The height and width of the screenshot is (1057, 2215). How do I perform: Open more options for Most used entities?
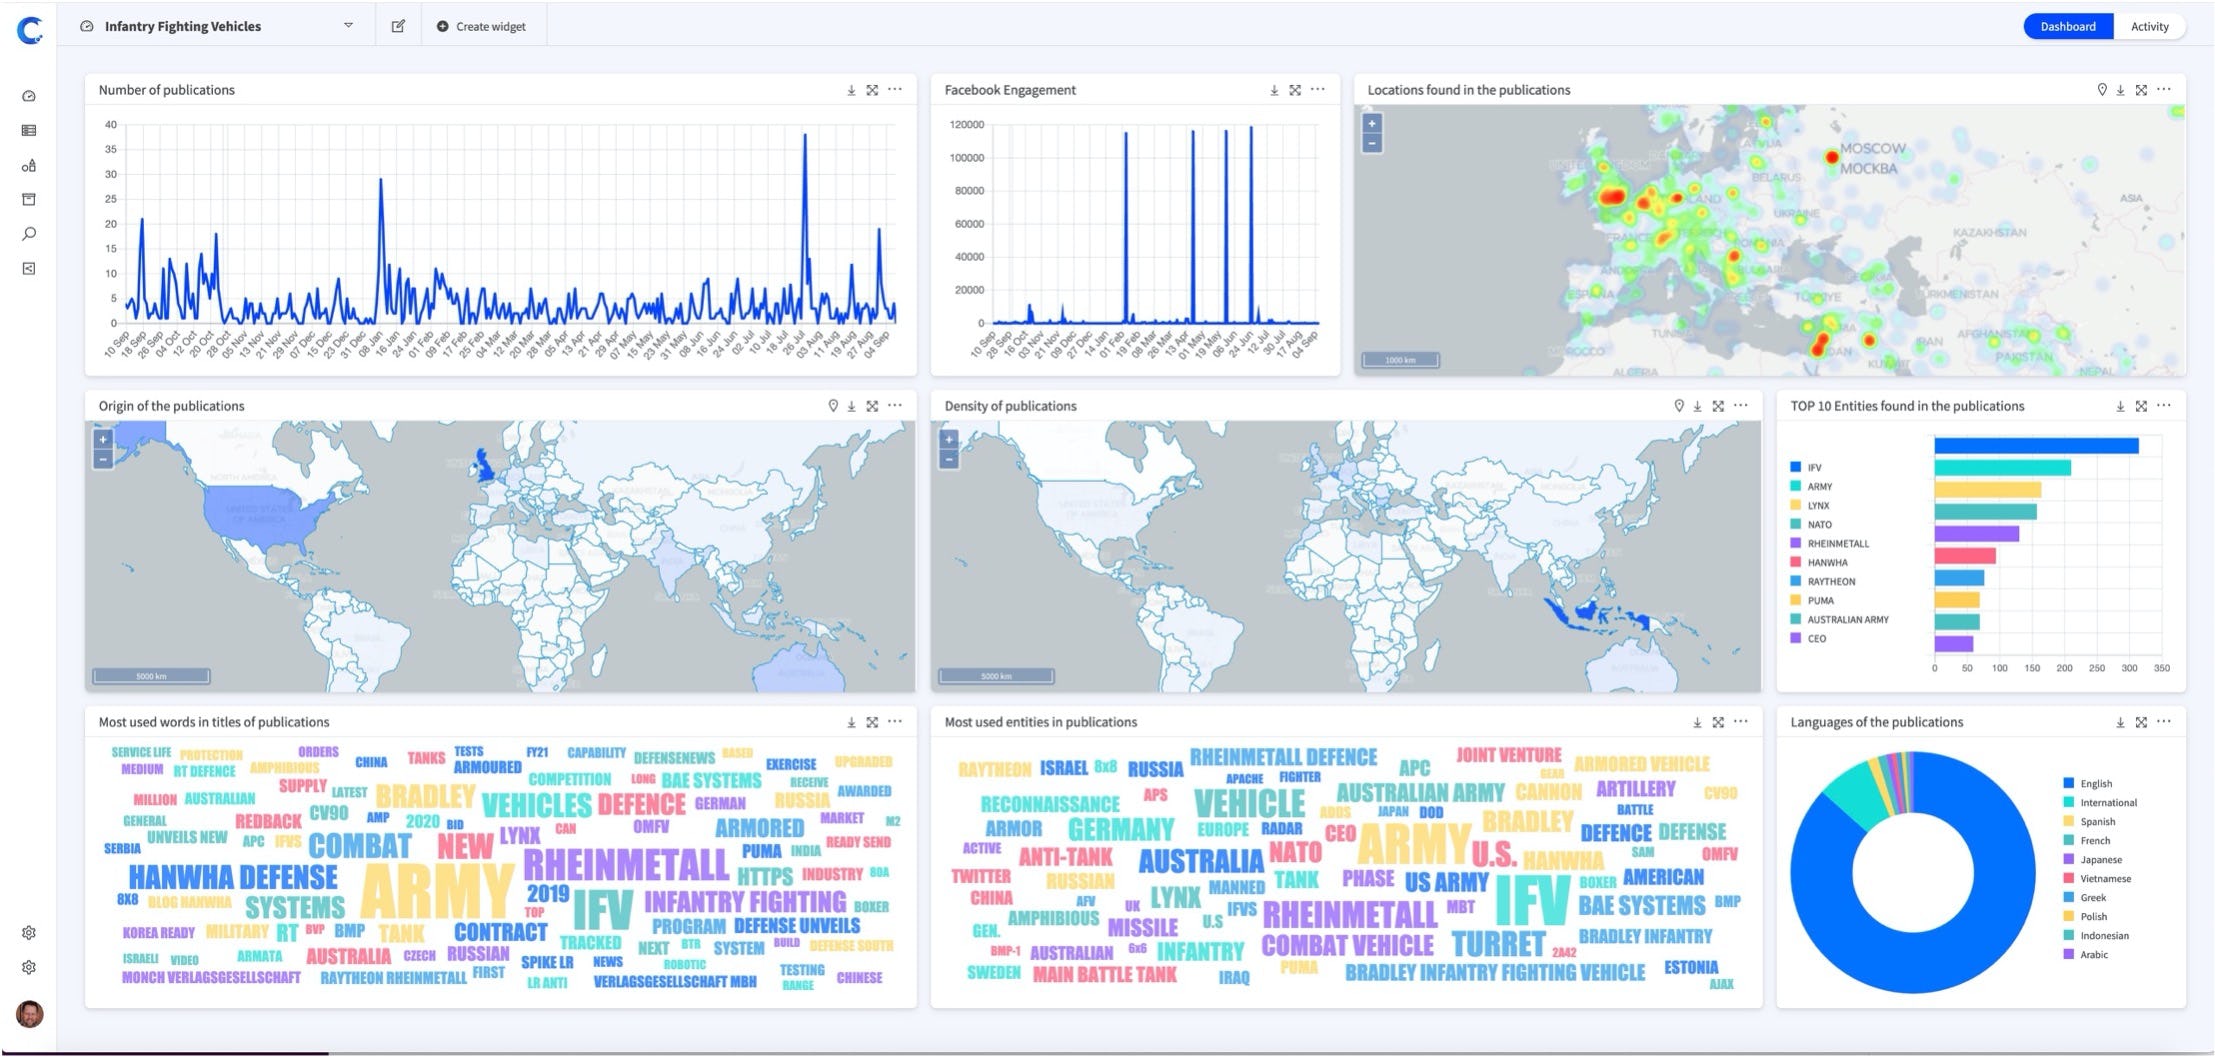(1741, 722)
